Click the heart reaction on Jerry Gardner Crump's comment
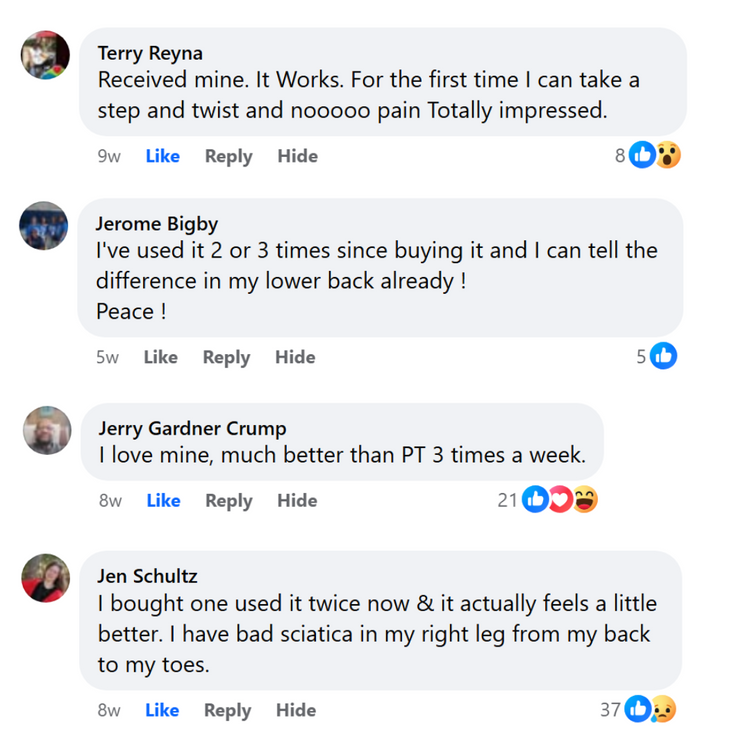 pyautogui.click(x=561, y=500)
